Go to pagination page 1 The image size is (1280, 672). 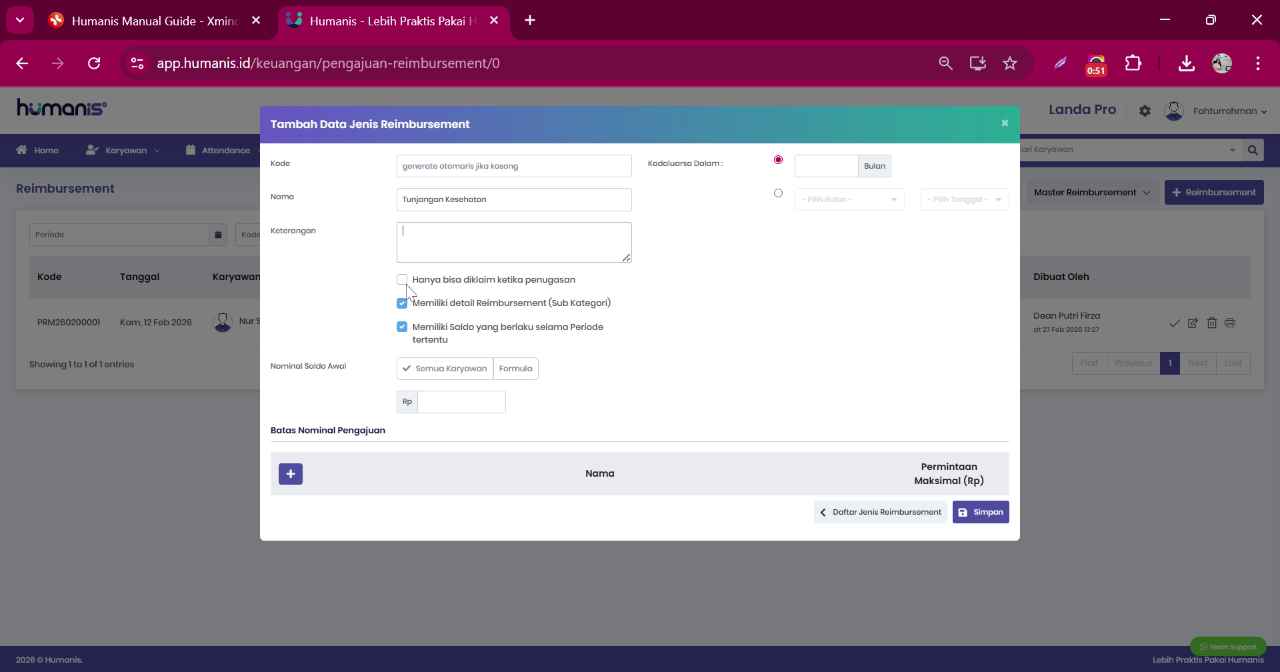[x=1169, y=363]
